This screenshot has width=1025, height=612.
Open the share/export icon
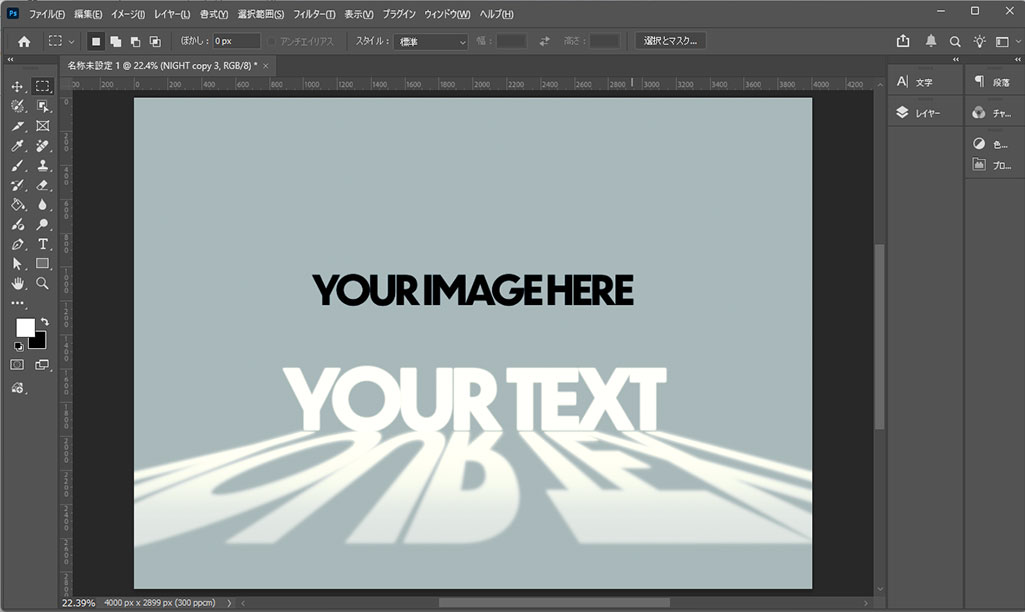[904, 41]
